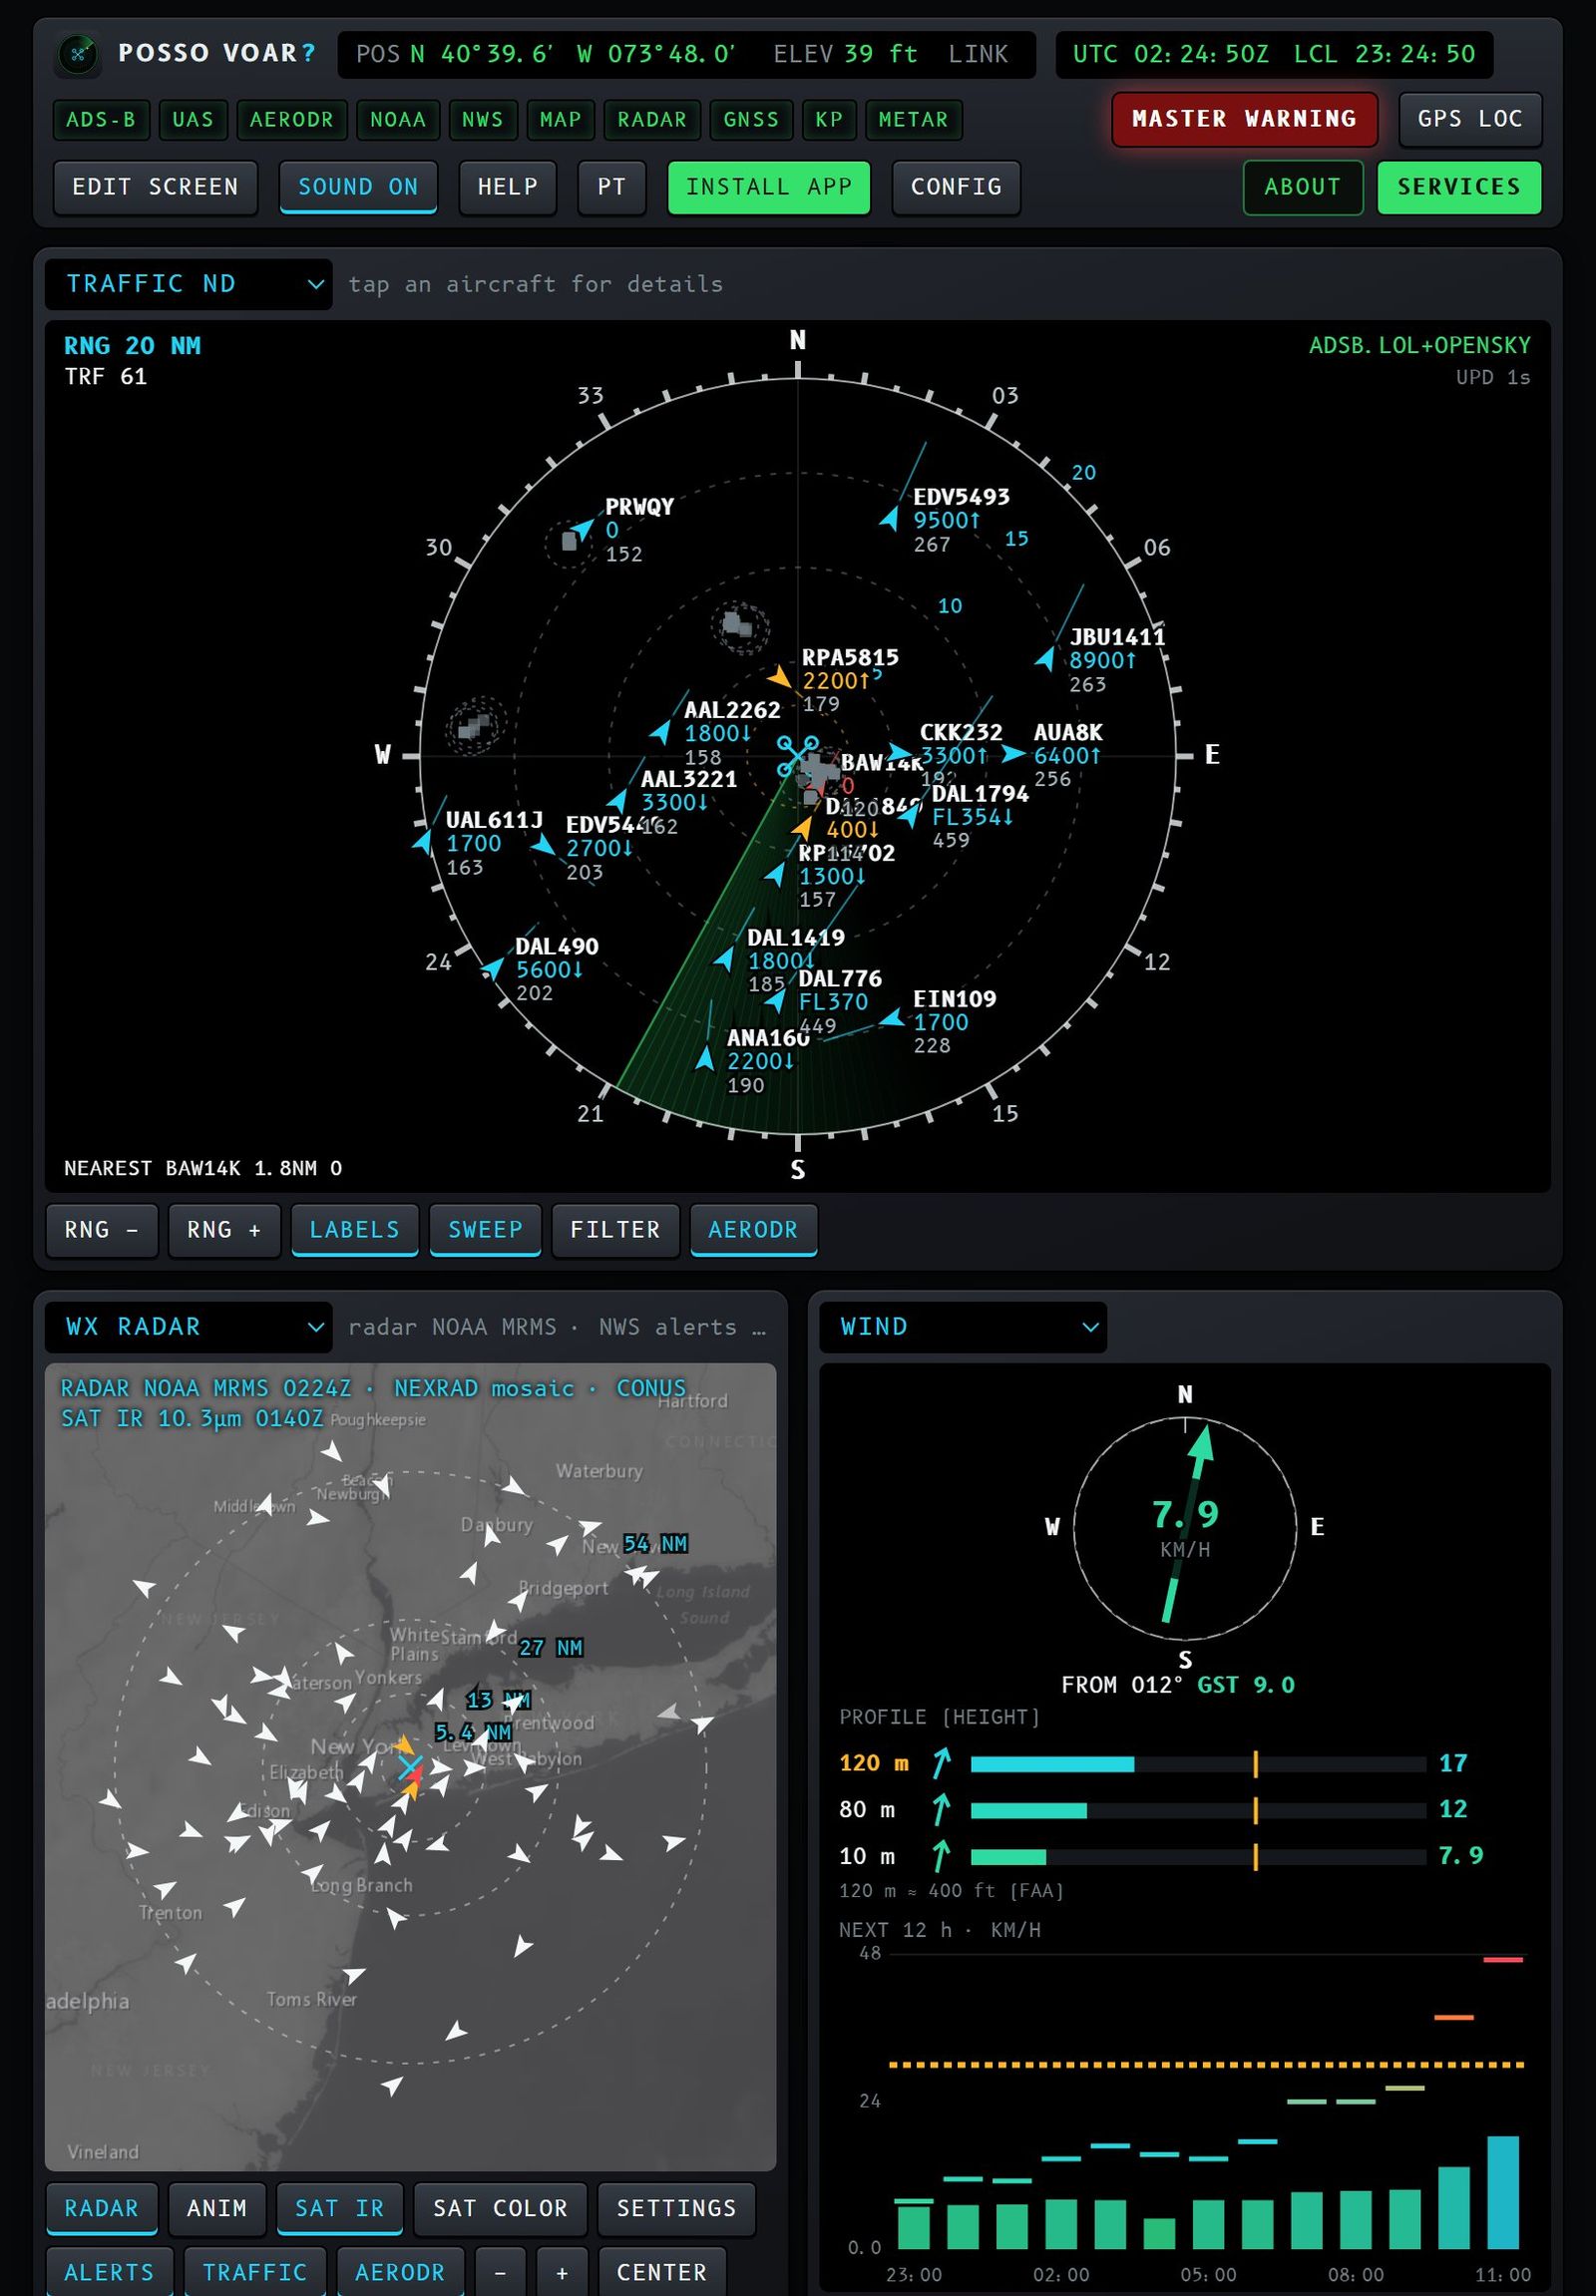The width and height of the screenshot is (1596, 2296).
Task: Open the WX RADAR panel dropdown
Action: tap(188, 1327)
